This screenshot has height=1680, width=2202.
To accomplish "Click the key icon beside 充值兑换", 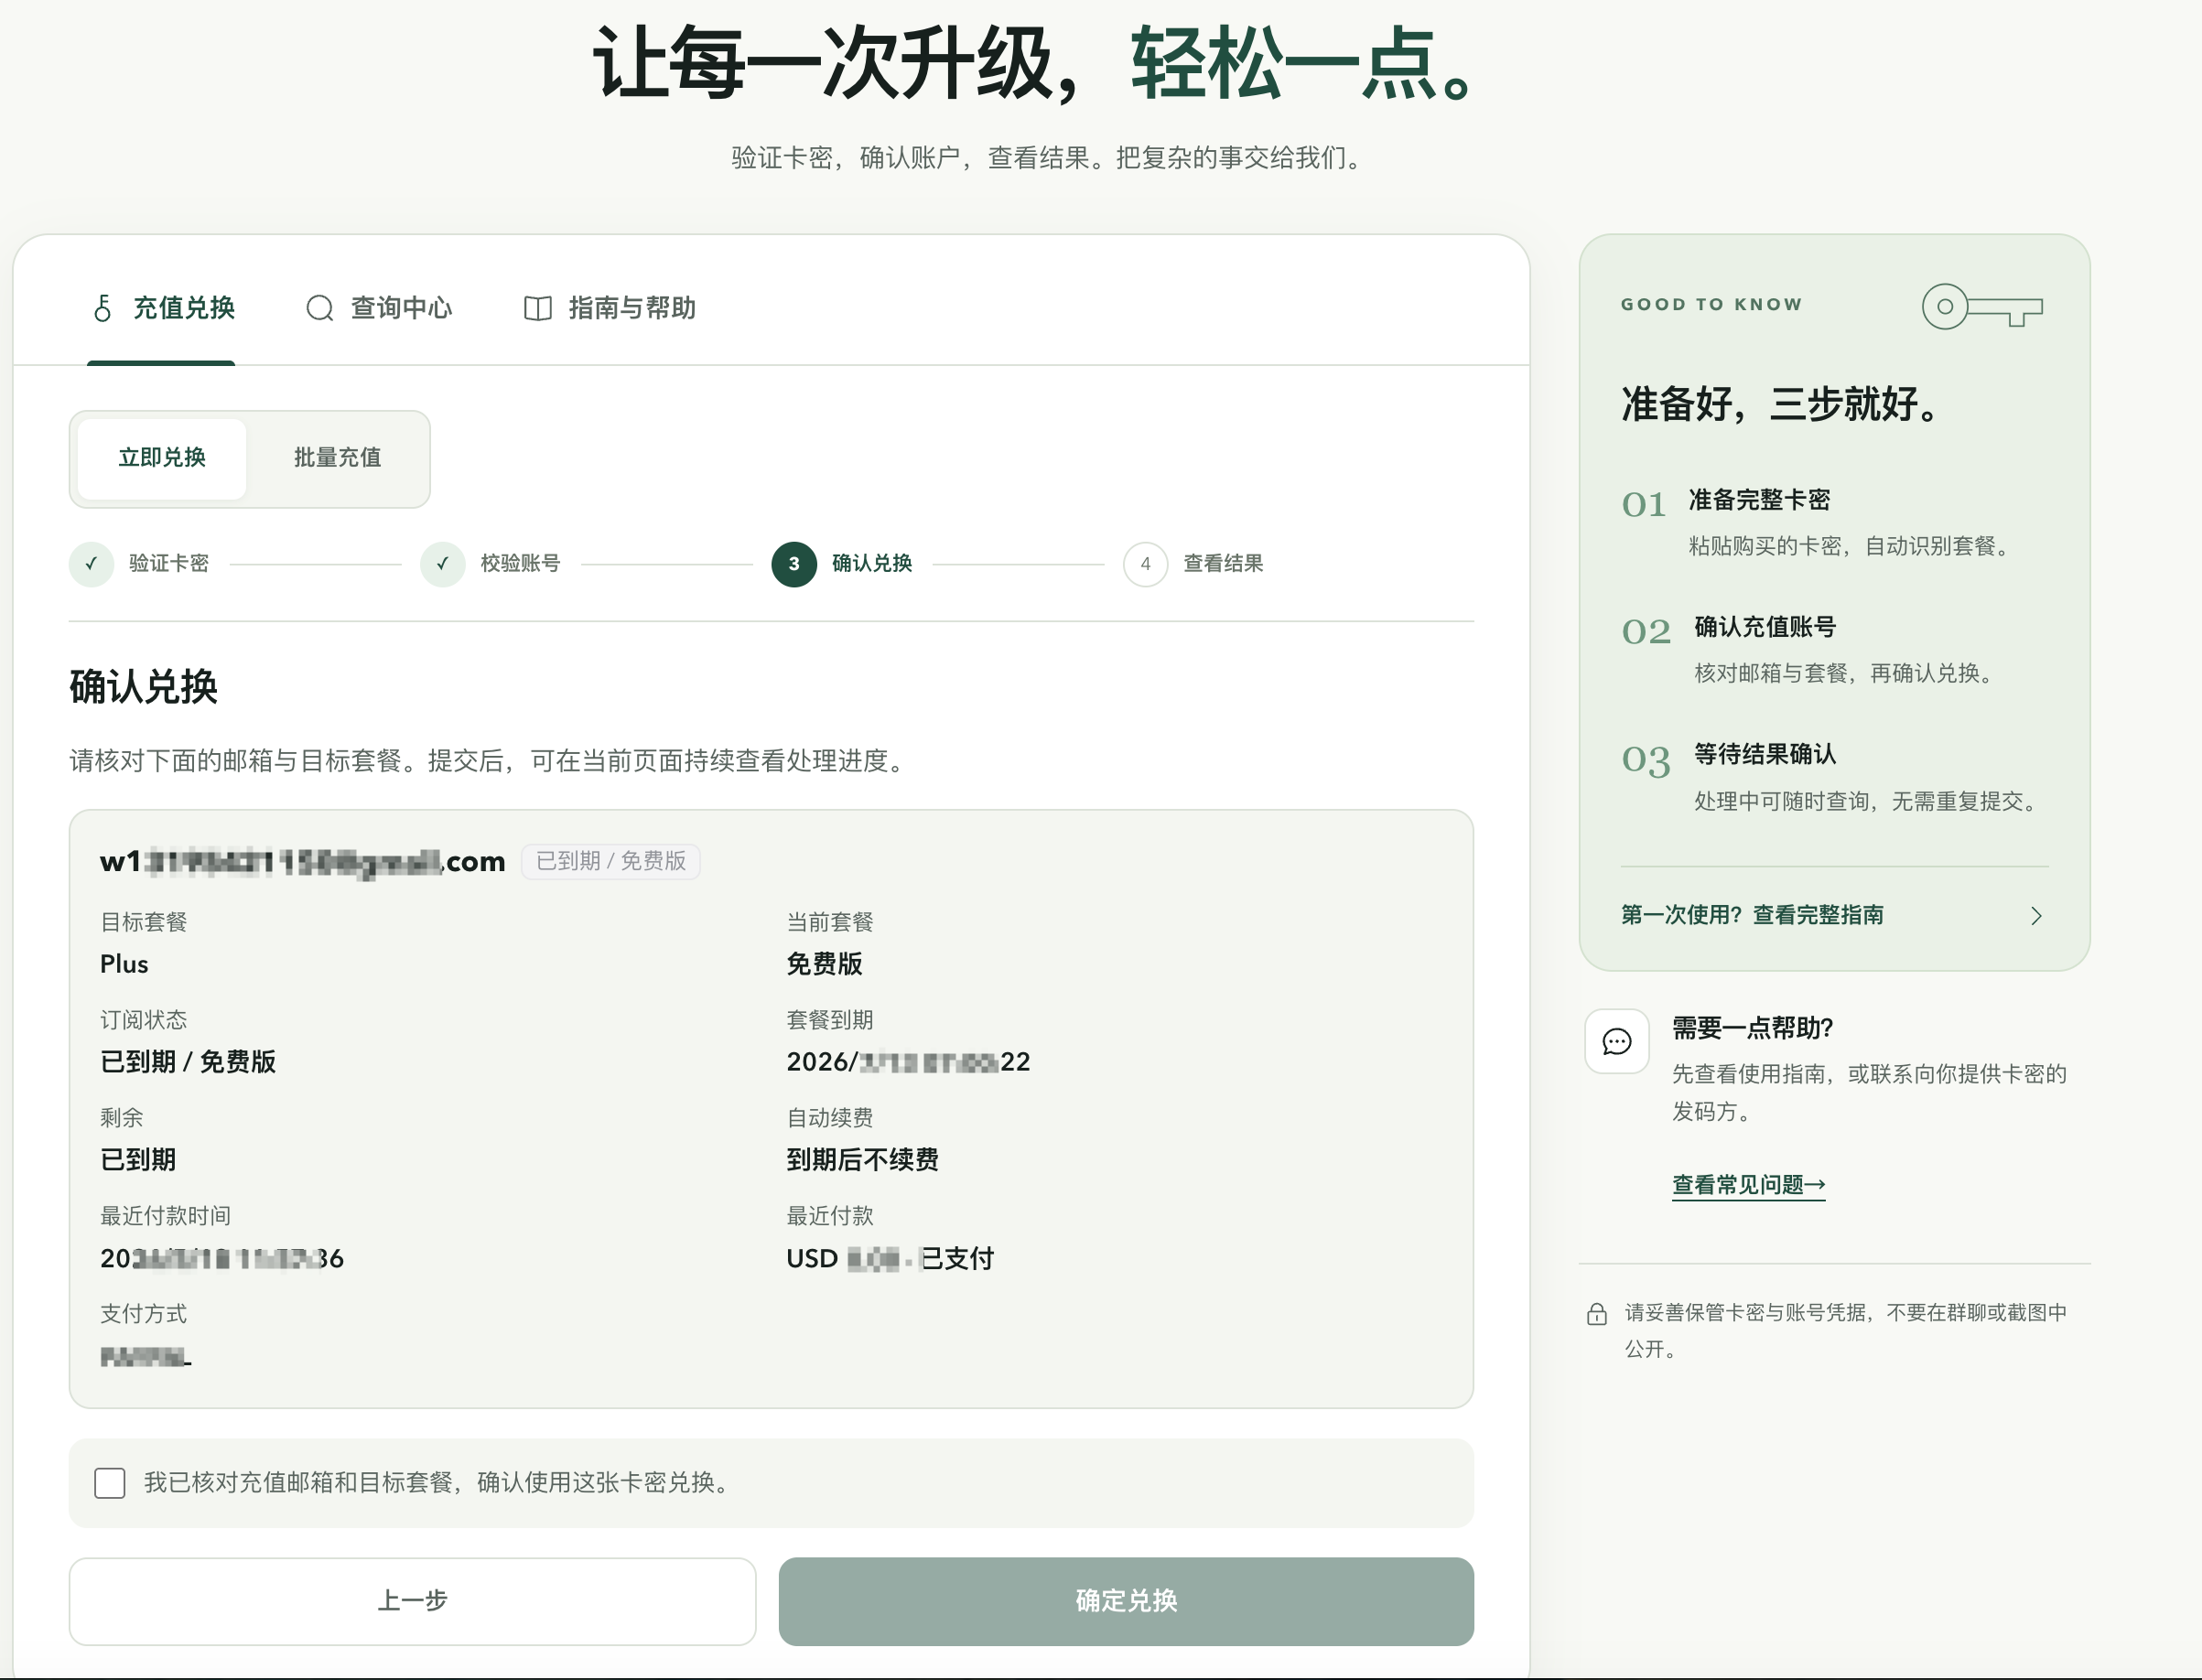I will [102, 308].
